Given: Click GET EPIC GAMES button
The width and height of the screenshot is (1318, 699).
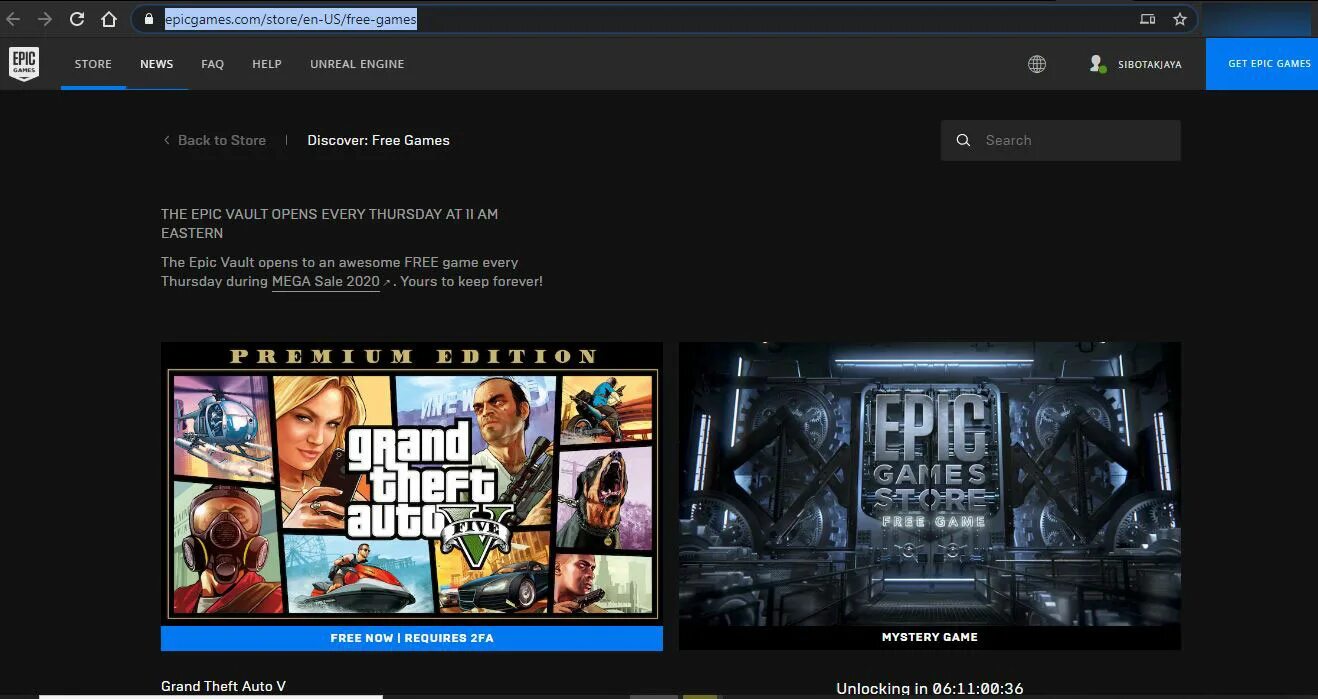Looking at the screenshot, I should pyautogui.click(x=1262, y=64).
